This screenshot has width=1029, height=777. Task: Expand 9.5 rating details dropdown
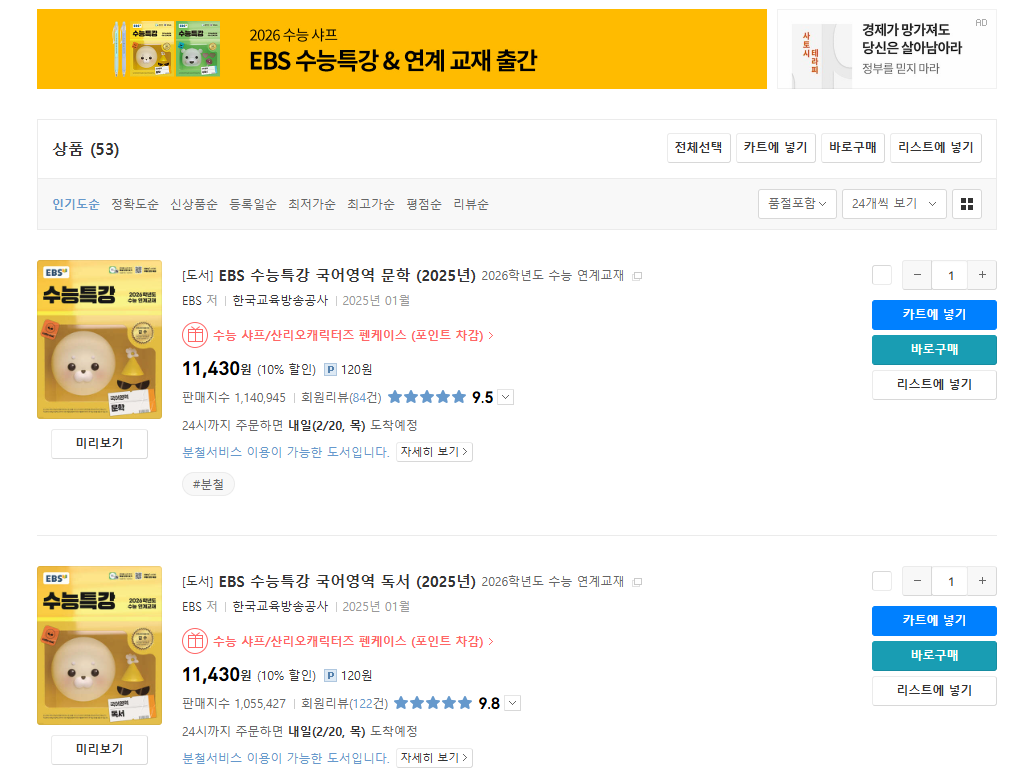click(505, 397)
